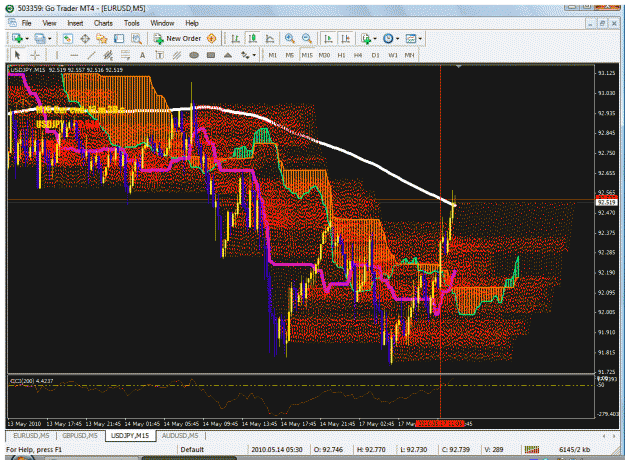Image resolution: width=625 pixels, height=460 pixels.
Task: Set timeframe to D1
Action: (375, 55)
